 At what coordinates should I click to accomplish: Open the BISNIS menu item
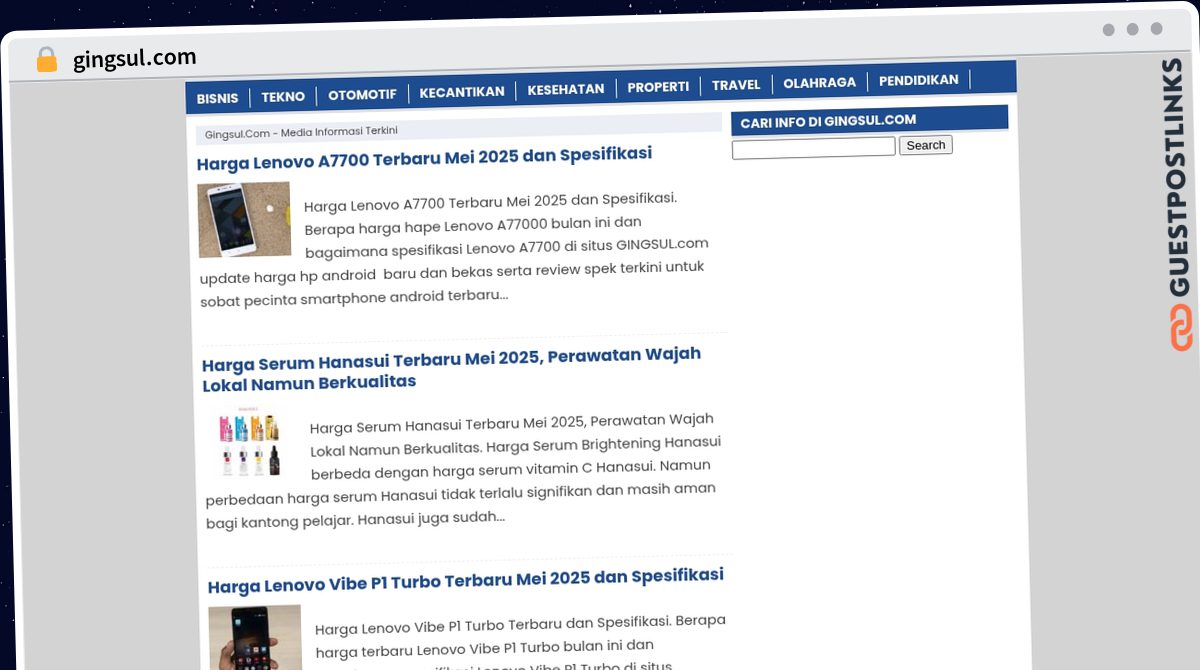pyautogui.click(x=217, y=98)
